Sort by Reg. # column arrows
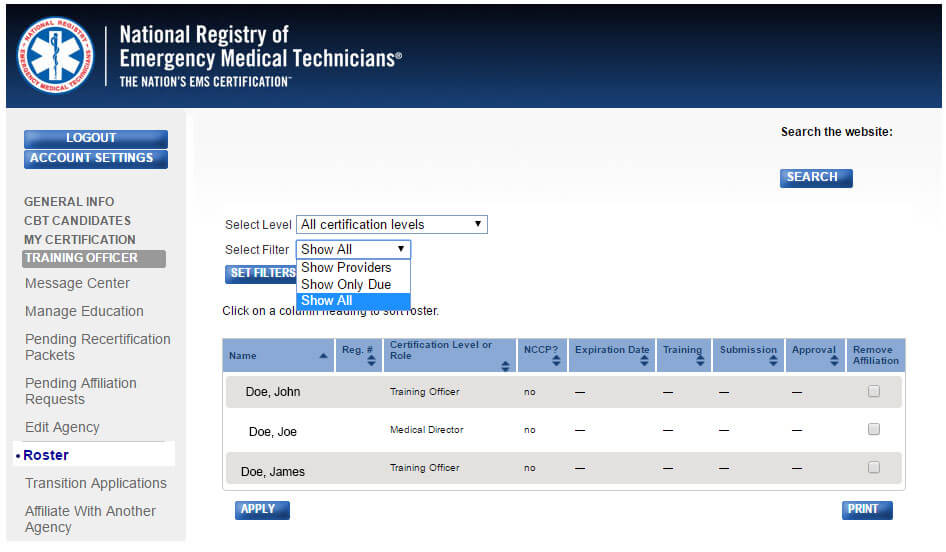The image size is (946, 552). [372, 360]
